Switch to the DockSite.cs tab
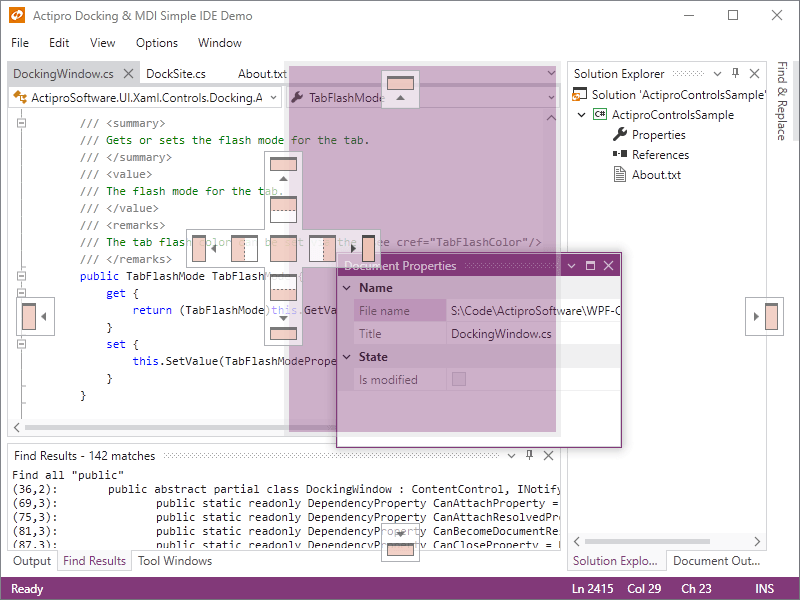This screenshot has width=800, height=600. pos(176,74)
